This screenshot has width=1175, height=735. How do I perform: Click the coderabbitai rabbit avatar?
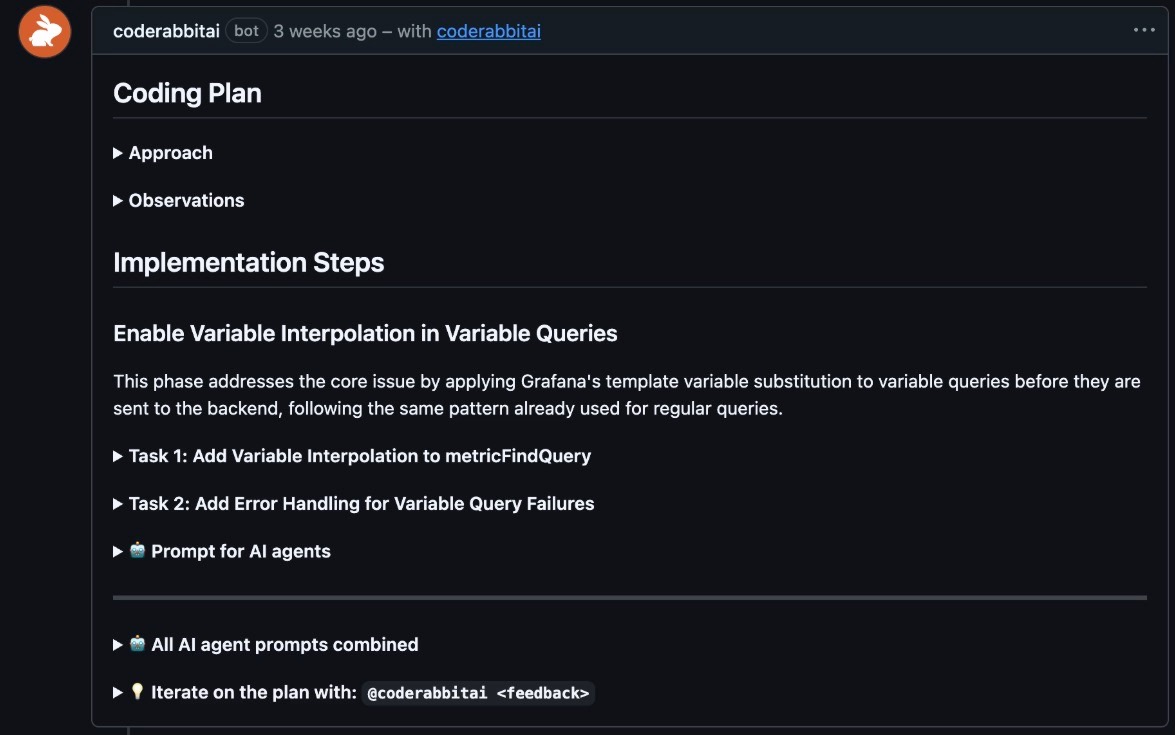click(x=45, y=32)
